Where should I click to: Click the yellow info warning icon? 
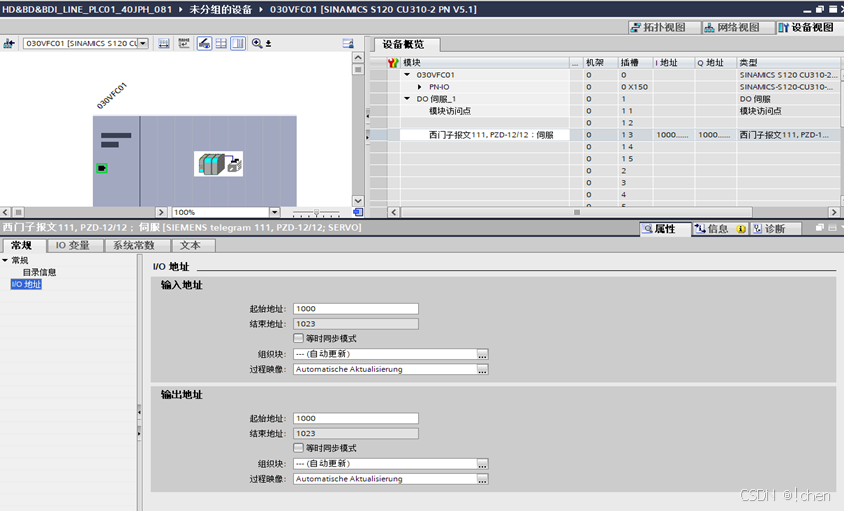pos(741,229)
